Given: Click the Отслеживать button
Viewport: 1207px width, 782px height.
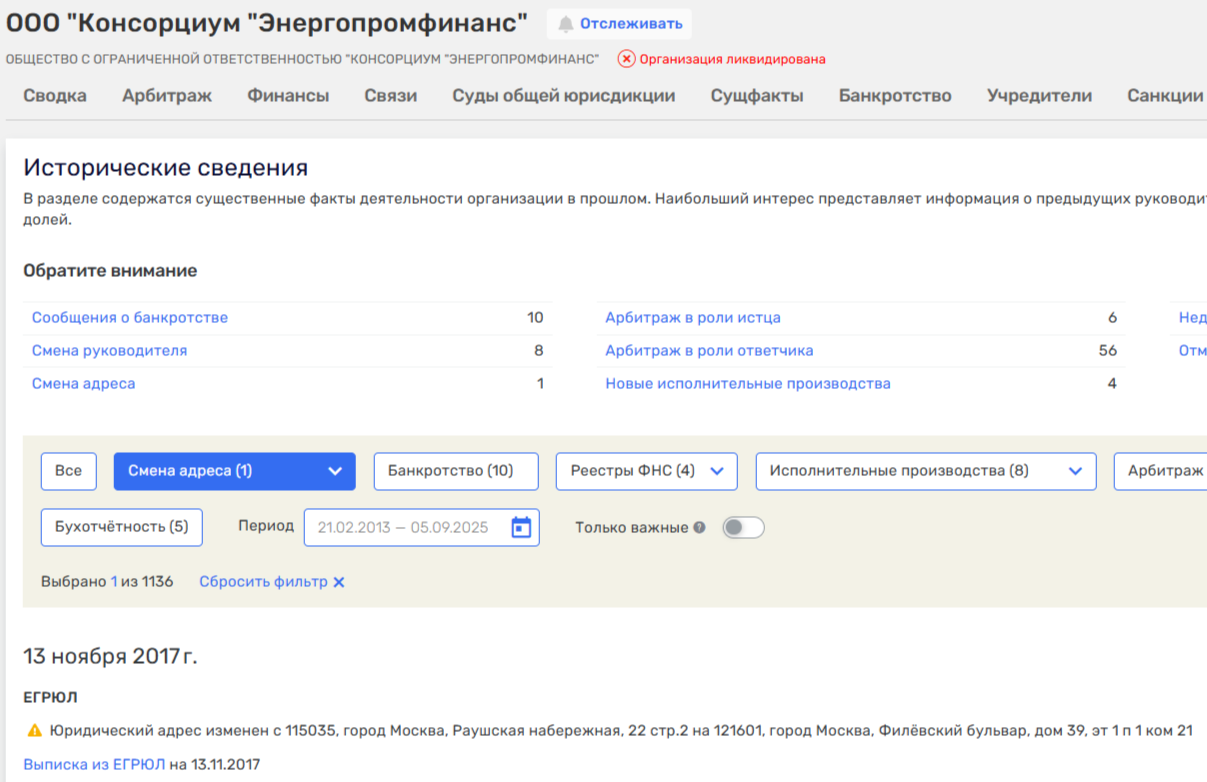Looking at the screenshot, I should pos(619,24).
